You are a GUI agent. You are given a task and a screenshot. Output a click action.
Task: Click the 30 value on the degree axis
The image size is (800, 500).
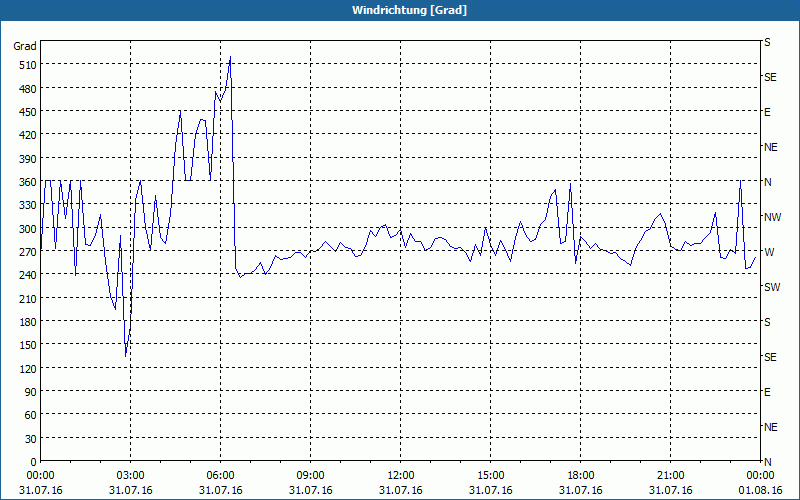tap(31, 439)
